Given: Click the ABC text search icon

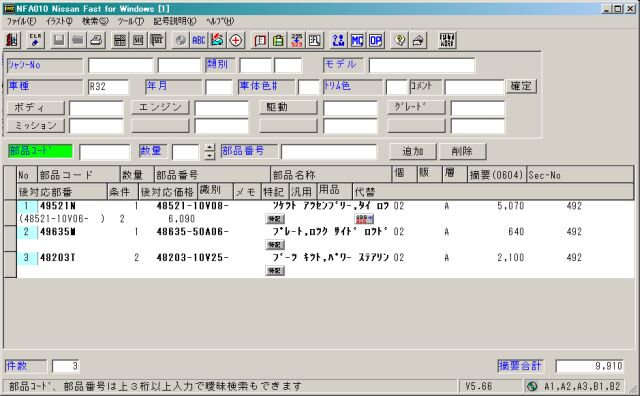Looking at the screenshot, I should (x=199, y=40).
